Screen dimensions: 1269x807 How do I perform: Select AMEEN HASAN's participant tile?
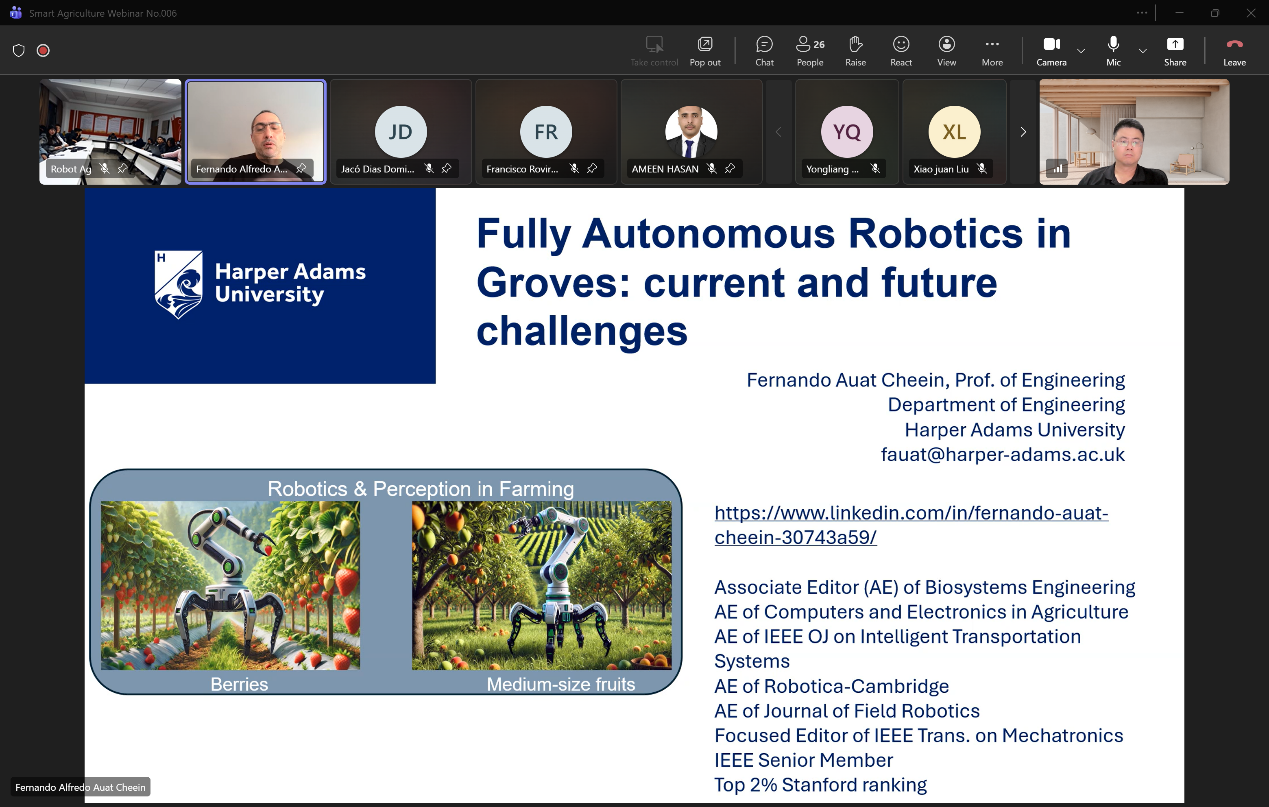point(691,131)
